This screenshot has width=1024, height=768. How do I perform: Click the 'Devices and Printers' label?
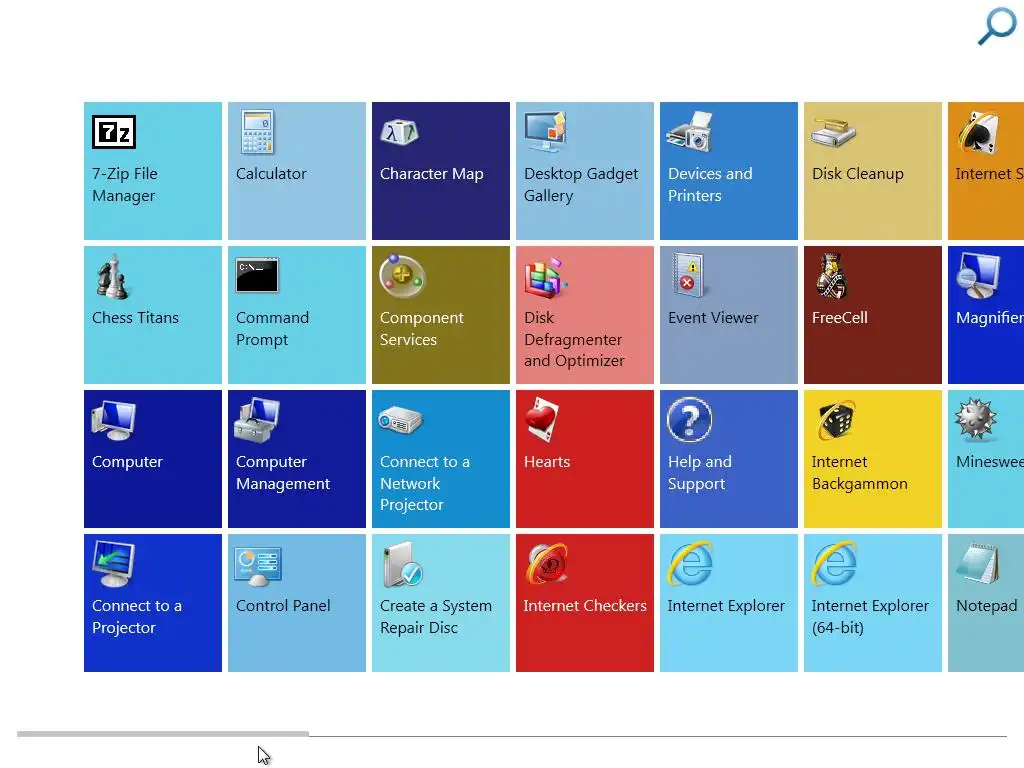[x=710, y=185]
